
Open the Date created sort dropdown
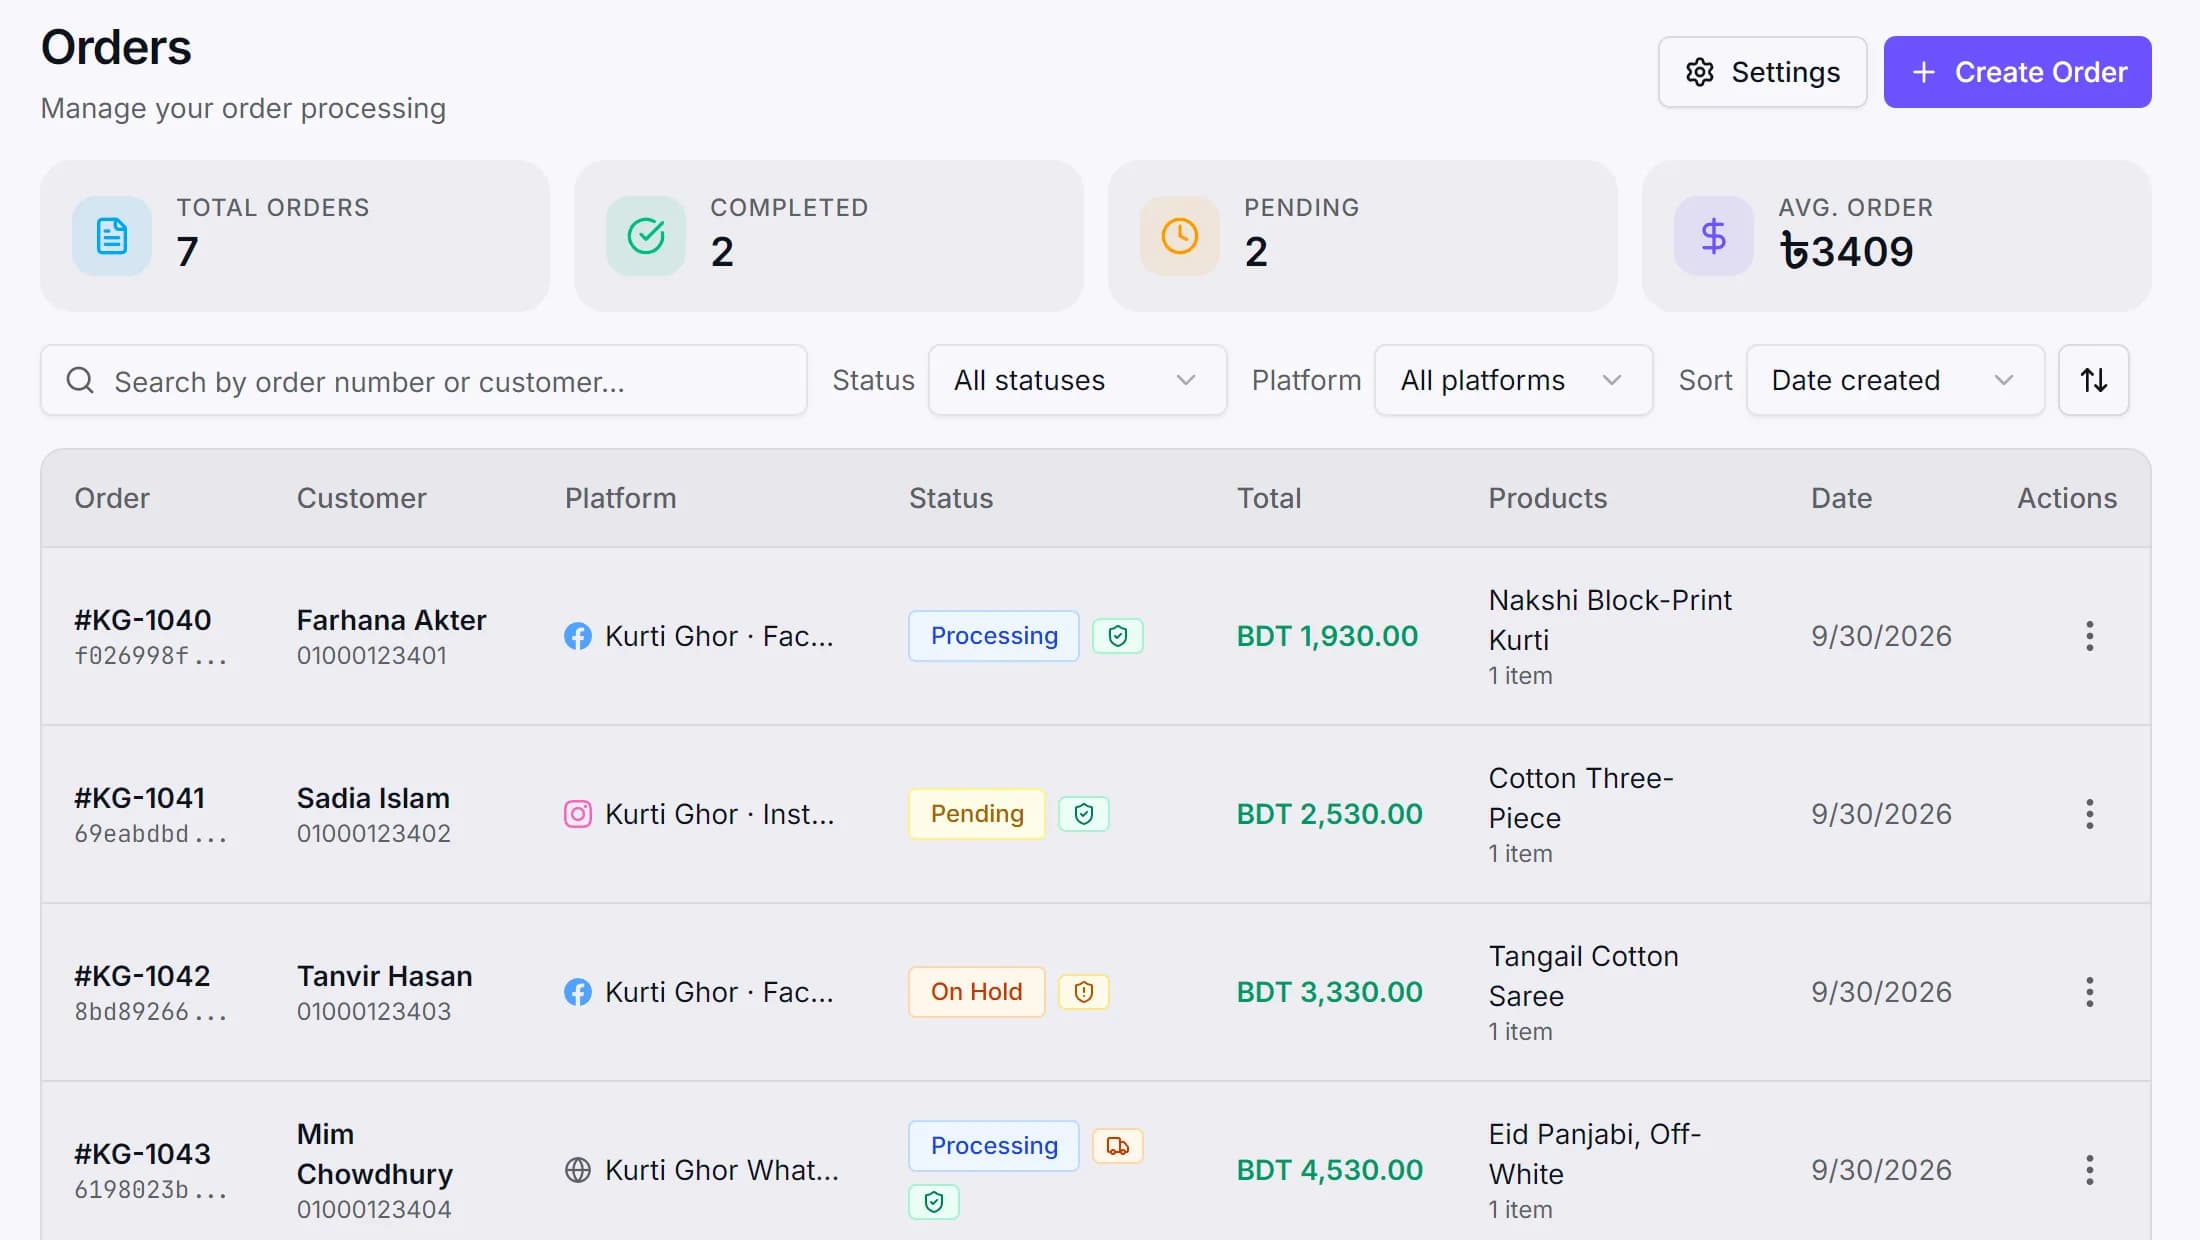tap(1895, 380)
